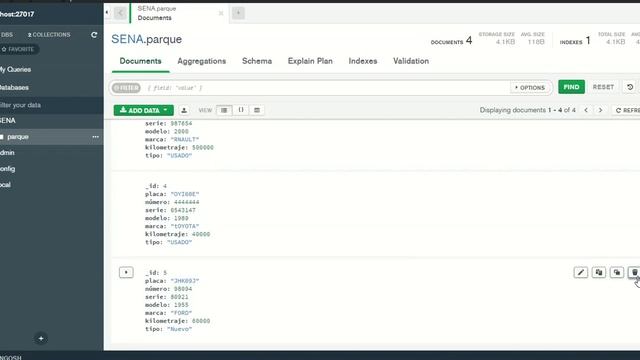Click the _id: 4 field
This screenshot has height=360, width=640.
coord(156,186)
